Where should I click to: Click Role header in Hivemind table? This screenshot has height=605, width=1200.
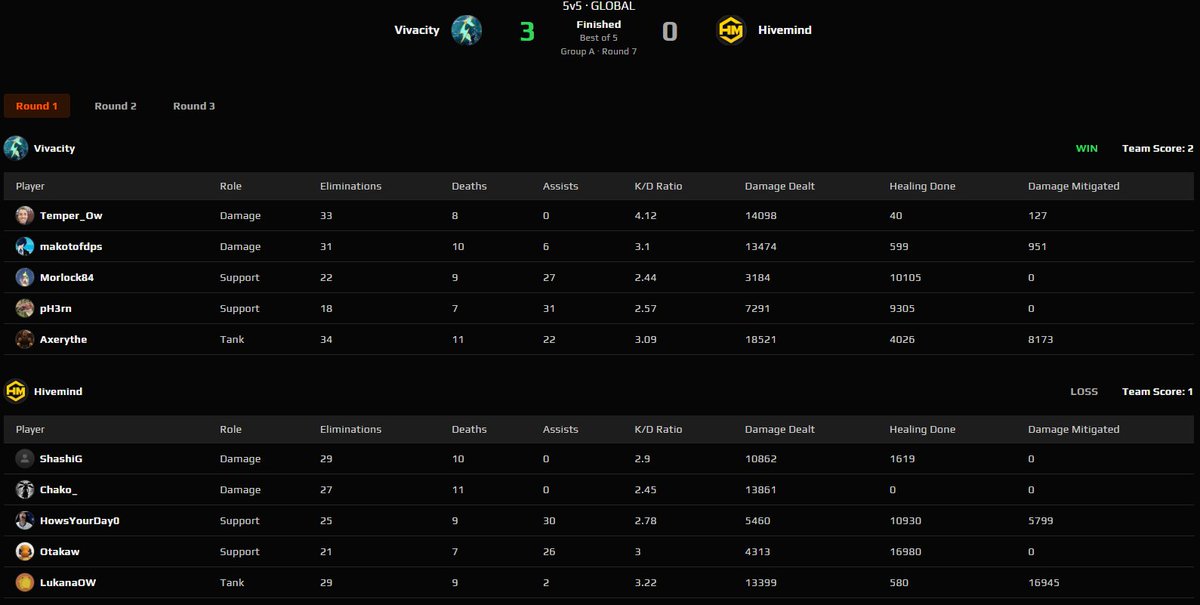[x=231, y=429]
